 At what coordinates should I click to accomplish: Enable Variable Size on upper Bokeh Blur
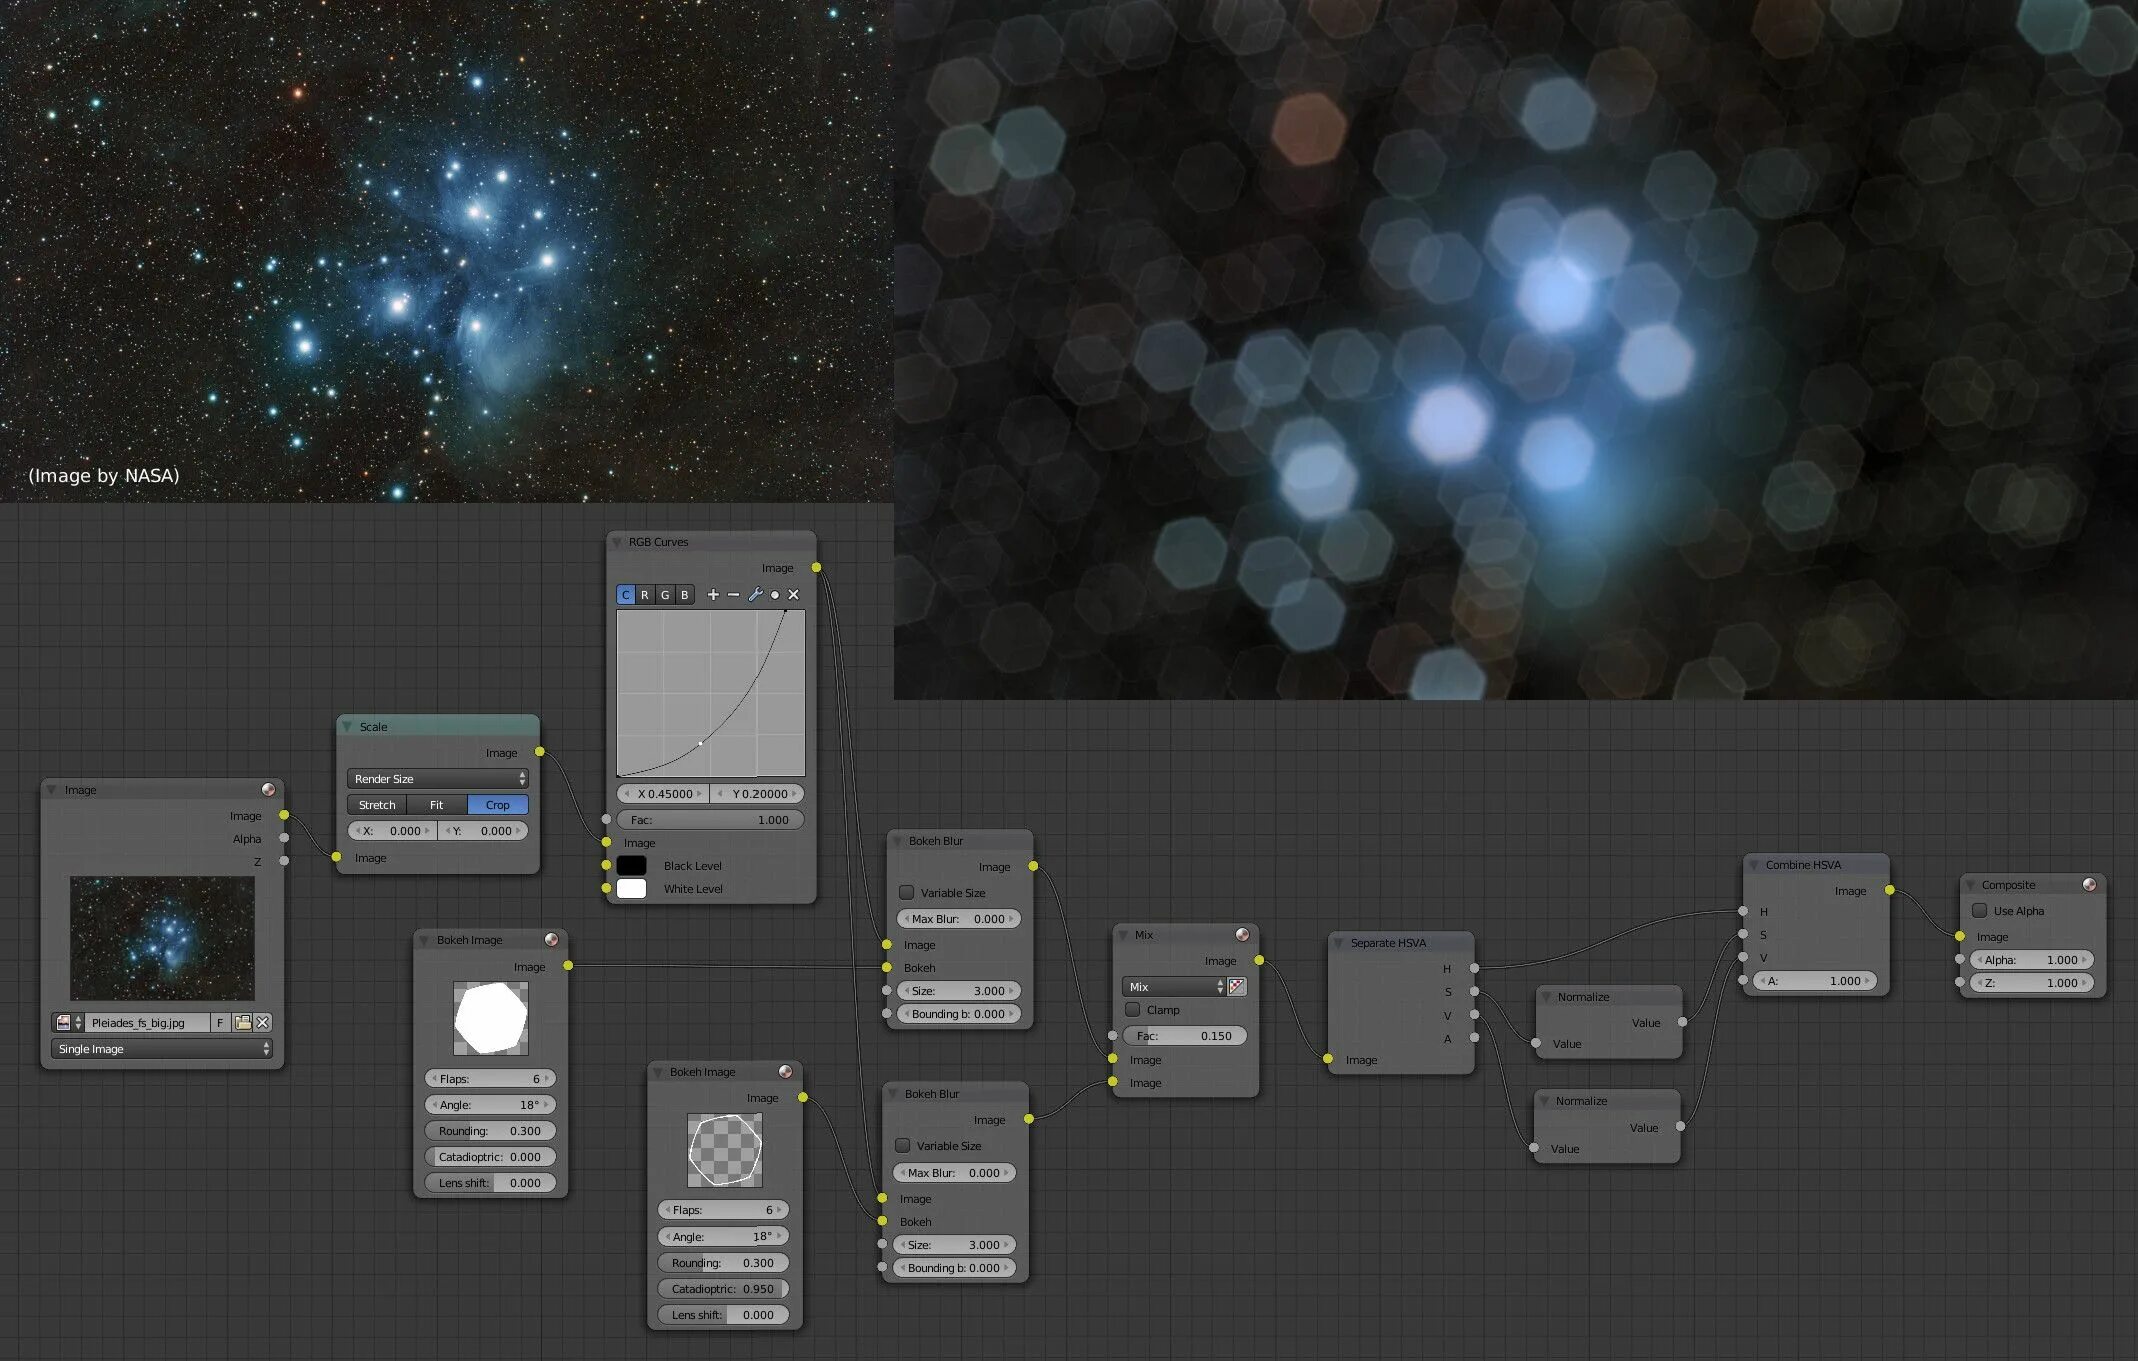click(x=907, y=892)
